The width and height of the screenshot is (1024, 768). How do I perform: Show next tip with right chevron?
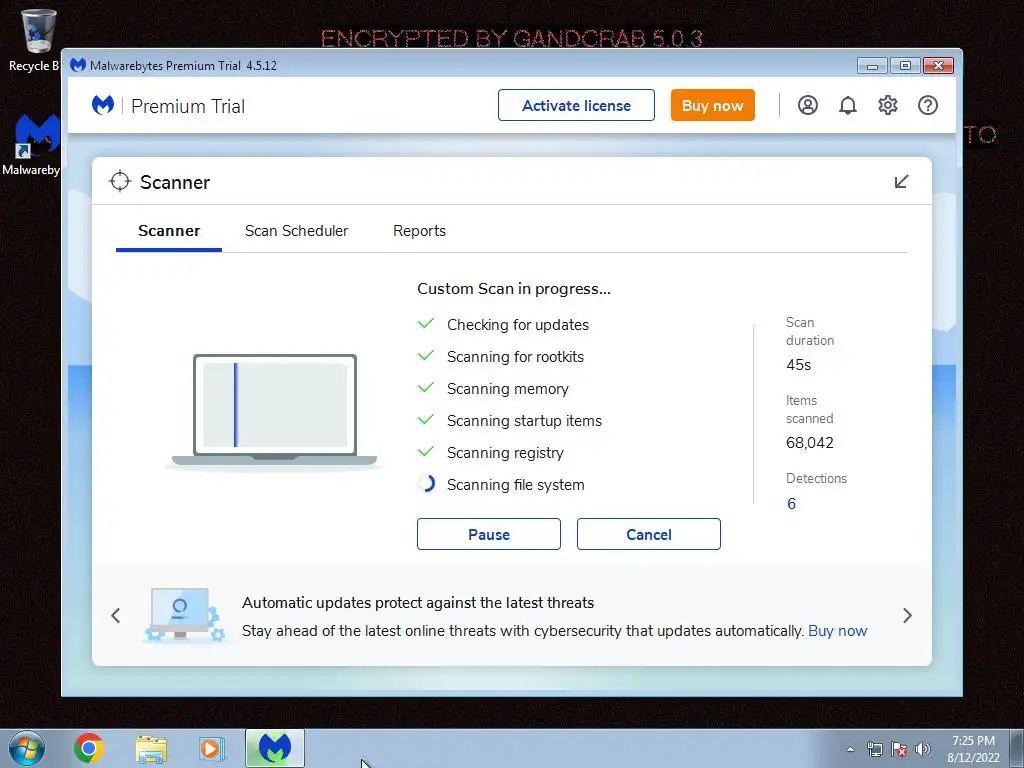point(907,615)
